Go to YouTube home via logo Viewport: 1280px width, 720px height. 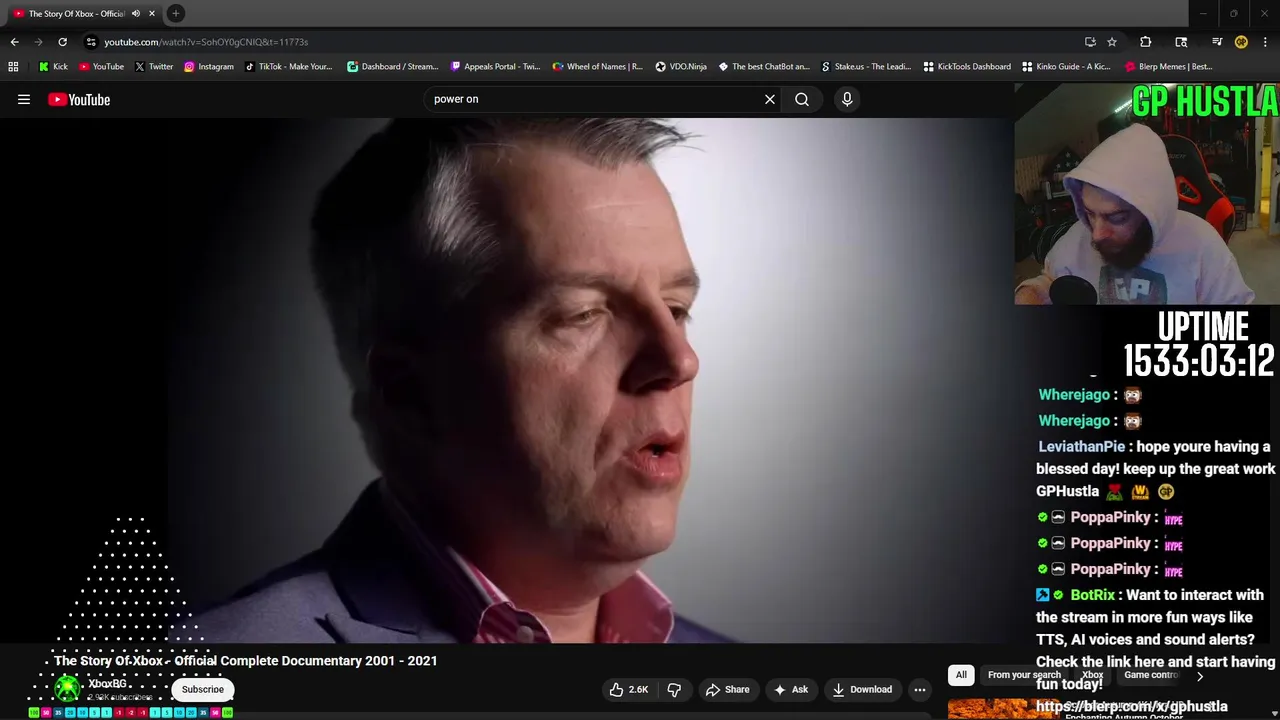[x=79, y=99]
